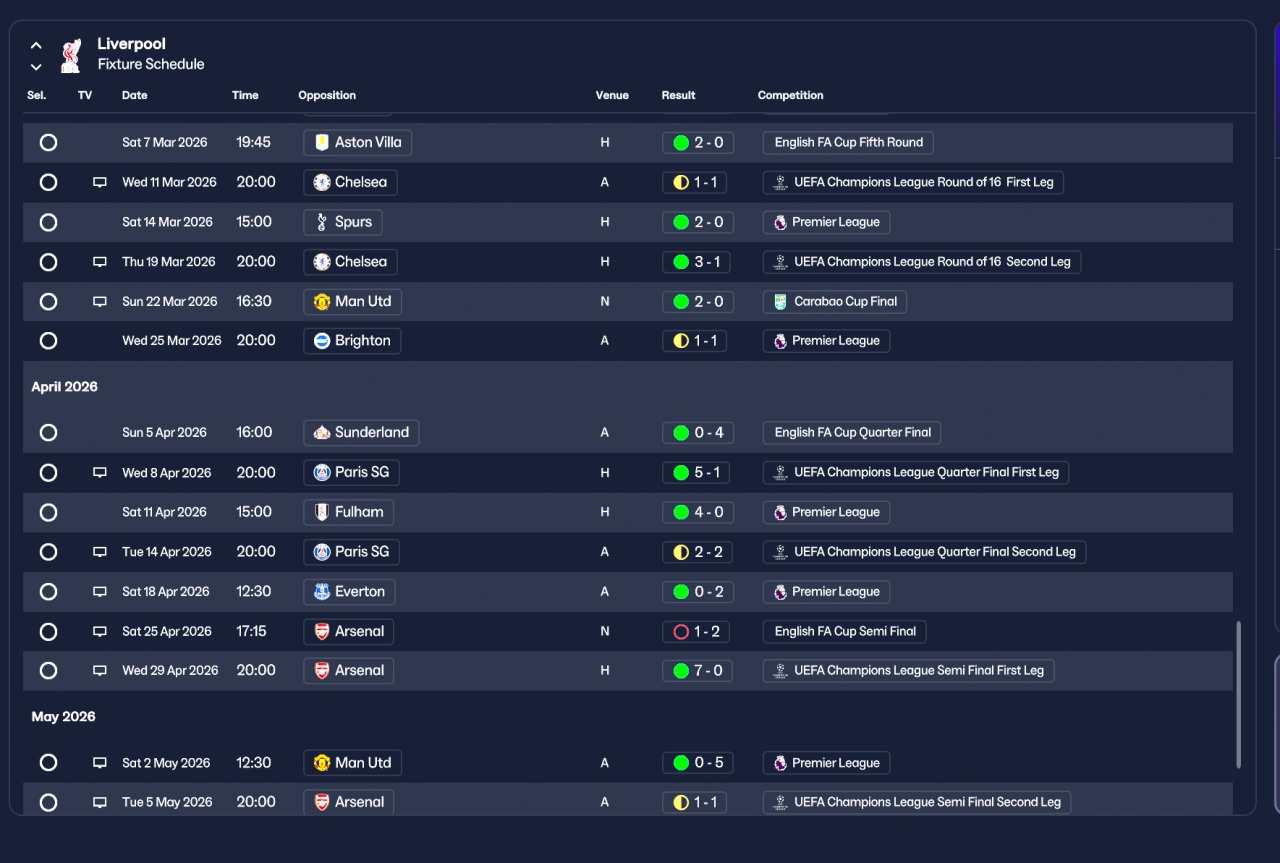Click the fixture list vertical scrollbar
This screenshot has height=863, width=1280.
1238,694
